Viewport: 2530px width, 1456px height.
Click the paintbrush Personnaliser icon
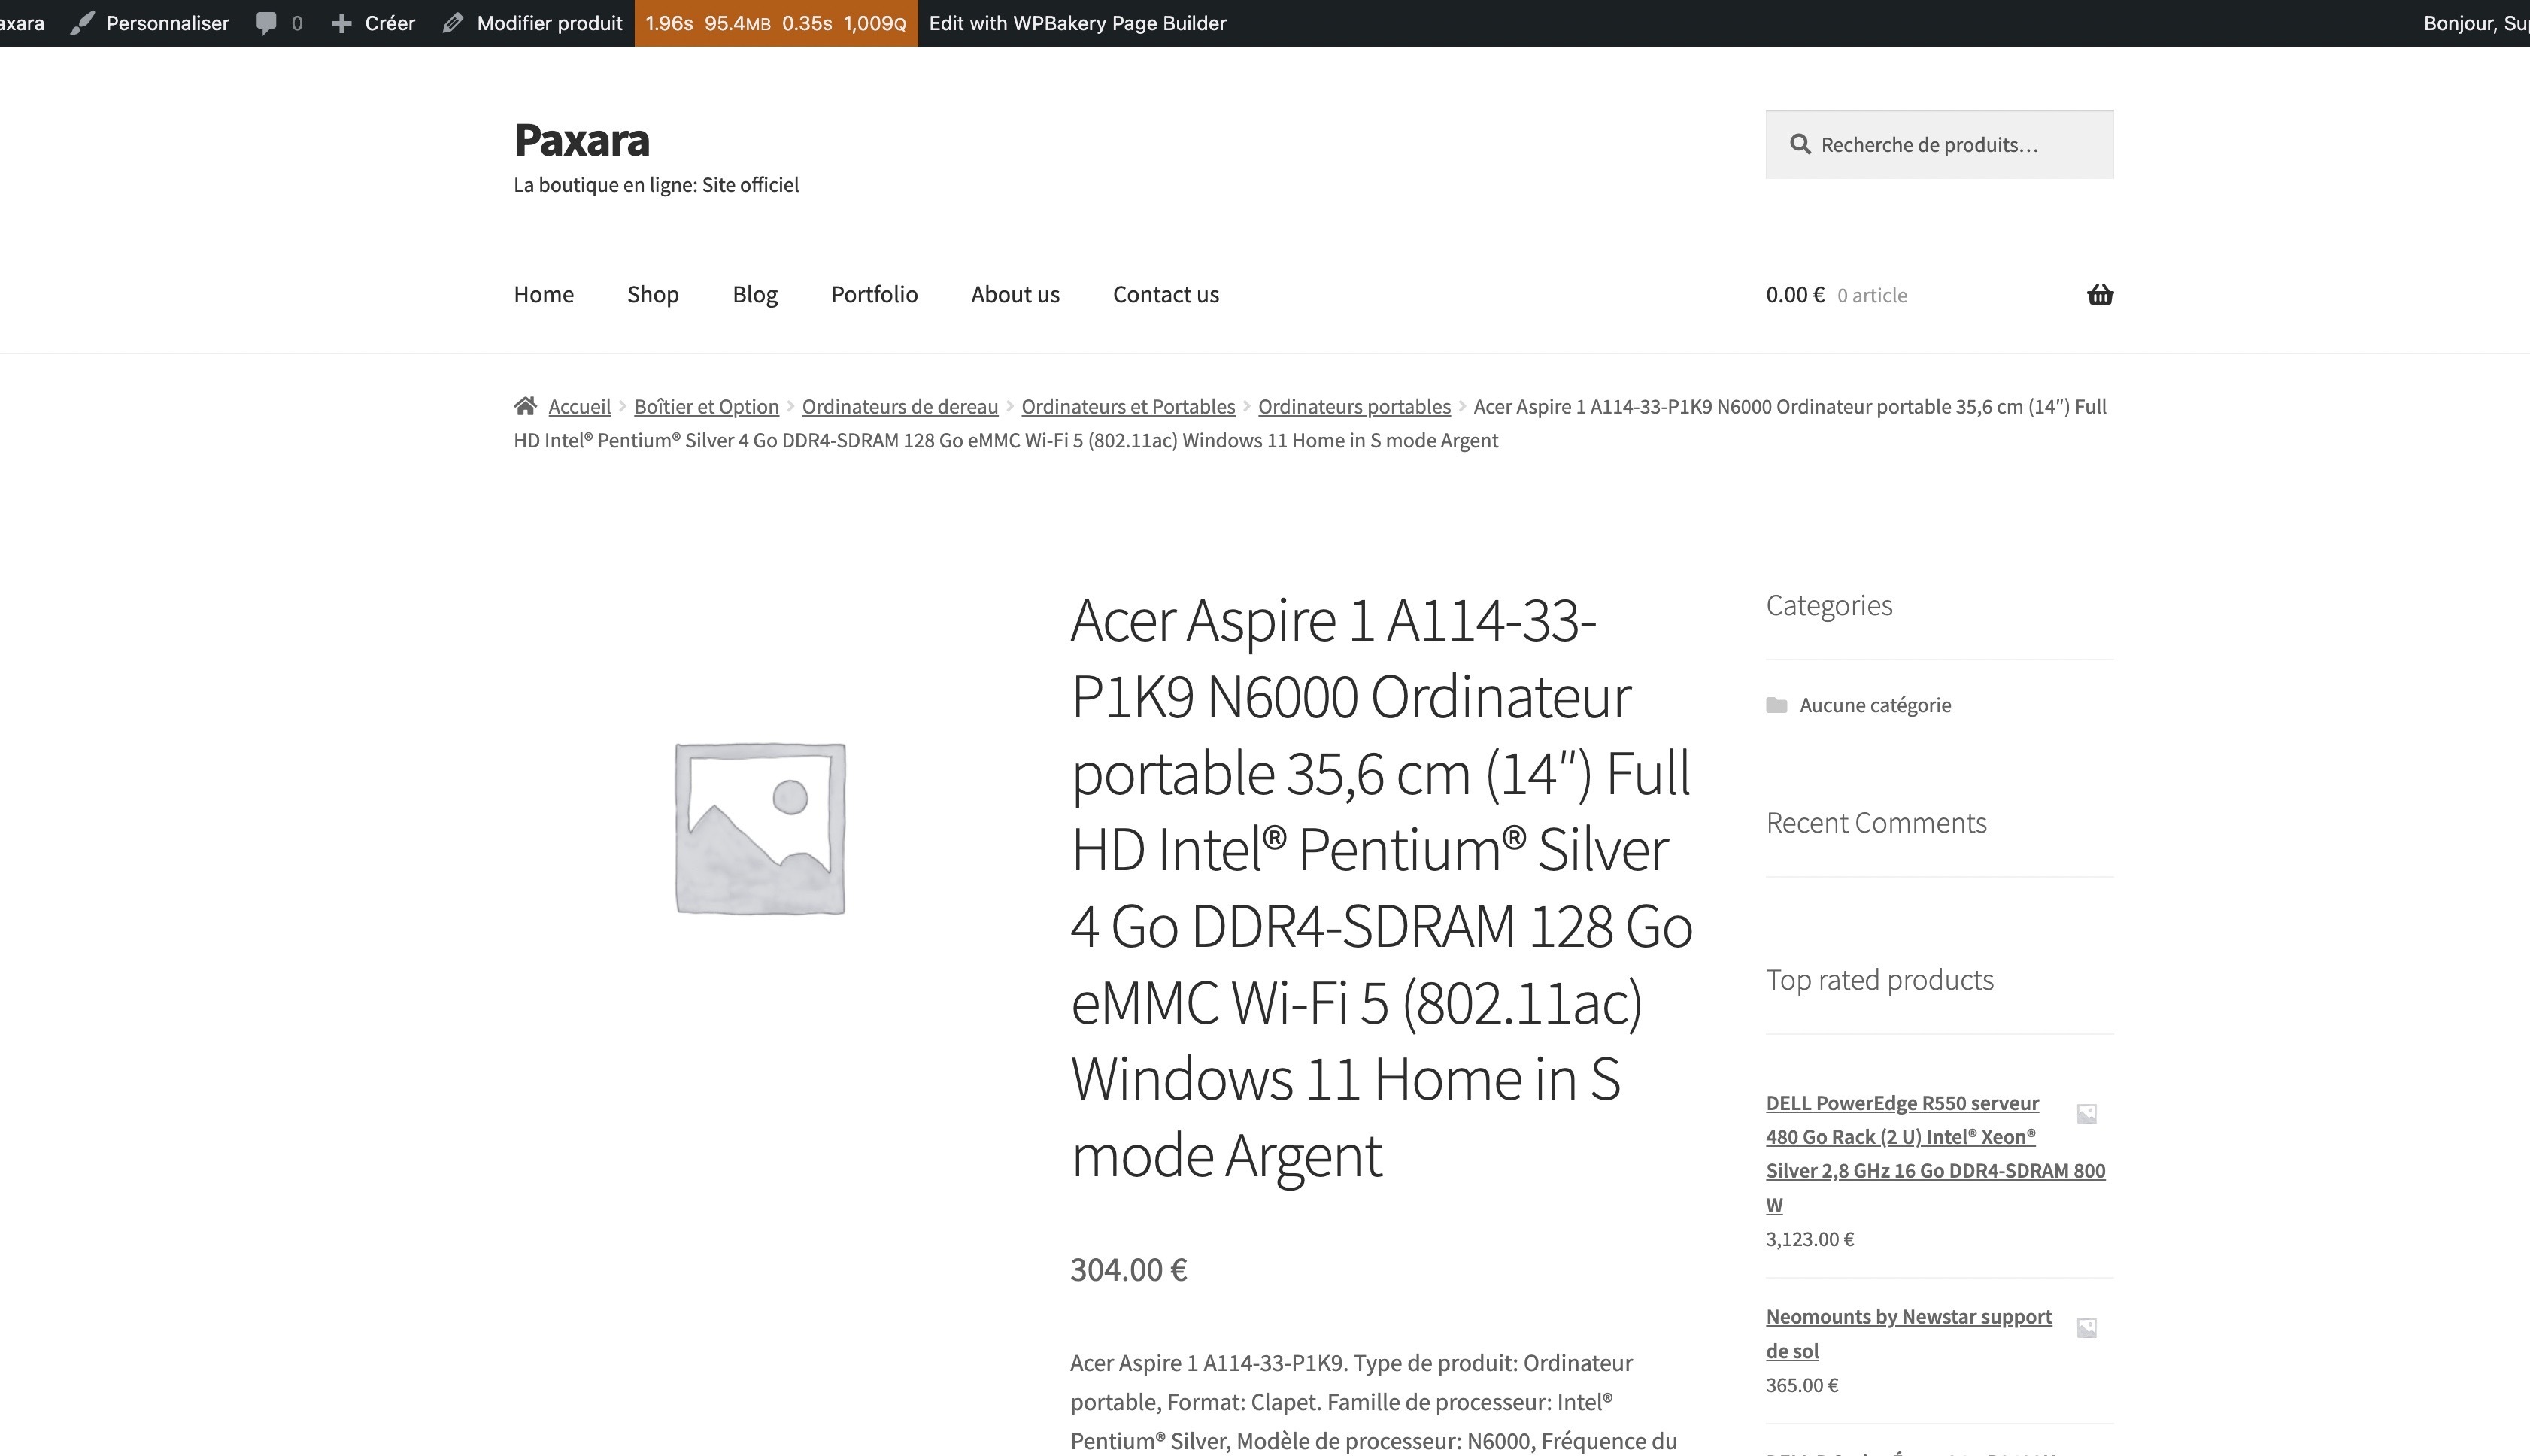[83, 23]
